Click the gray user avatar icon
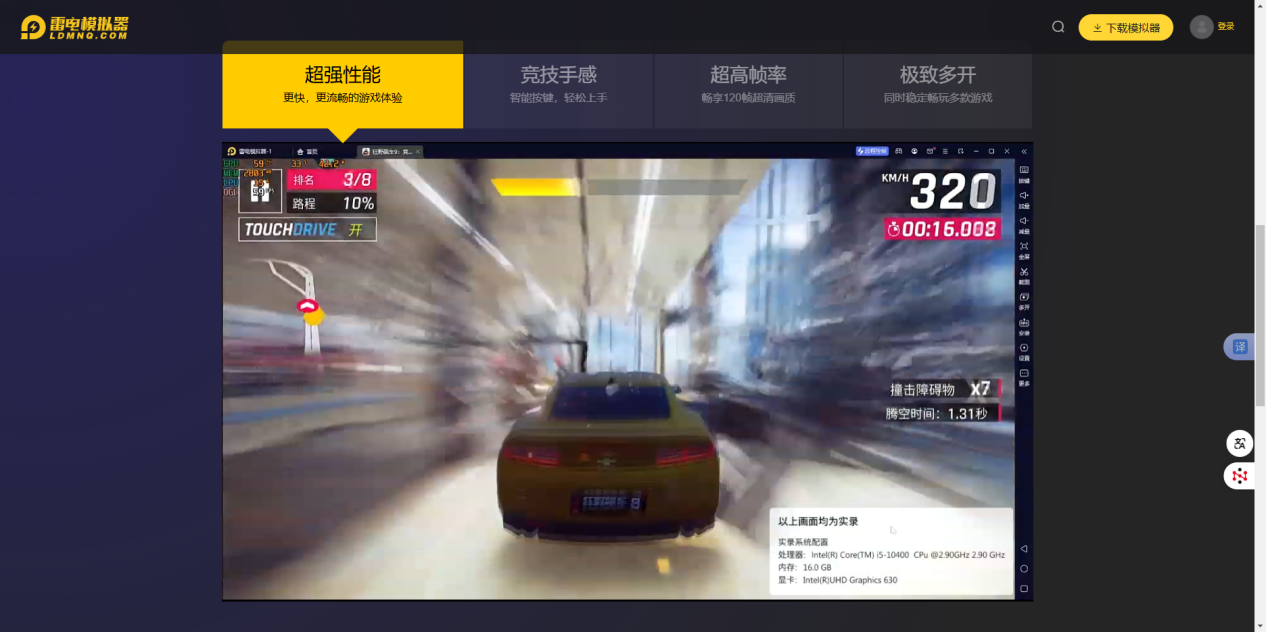This screenshot has height=632, width=1266. coord(1201,27)
